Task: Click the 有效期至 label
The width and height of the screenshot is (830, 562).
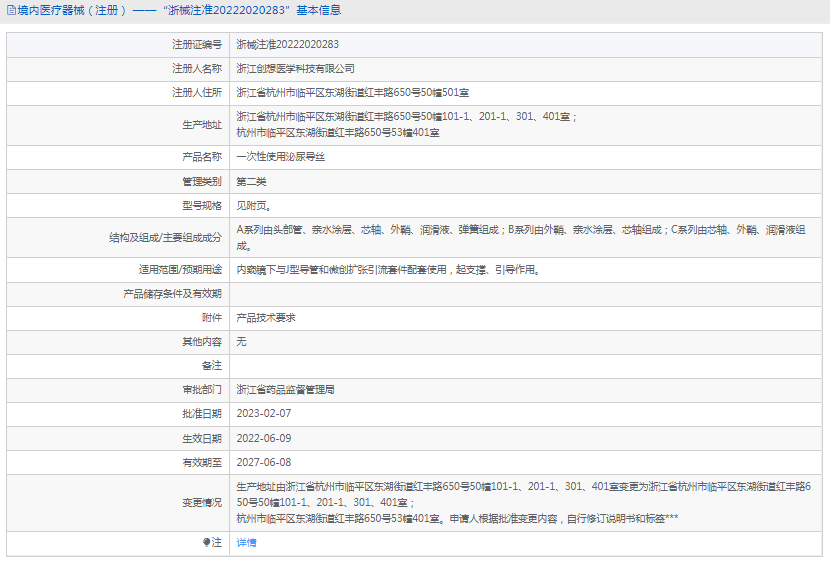Action: tap(202, 463)
